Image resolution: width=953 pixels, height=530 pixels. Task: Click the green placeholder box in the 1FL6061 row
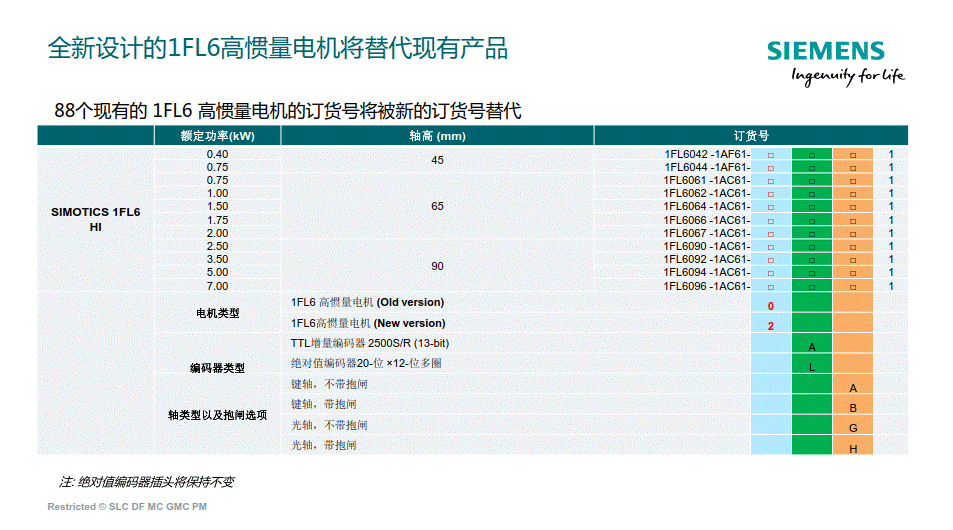pyautogui.click(x=812, y=181)
